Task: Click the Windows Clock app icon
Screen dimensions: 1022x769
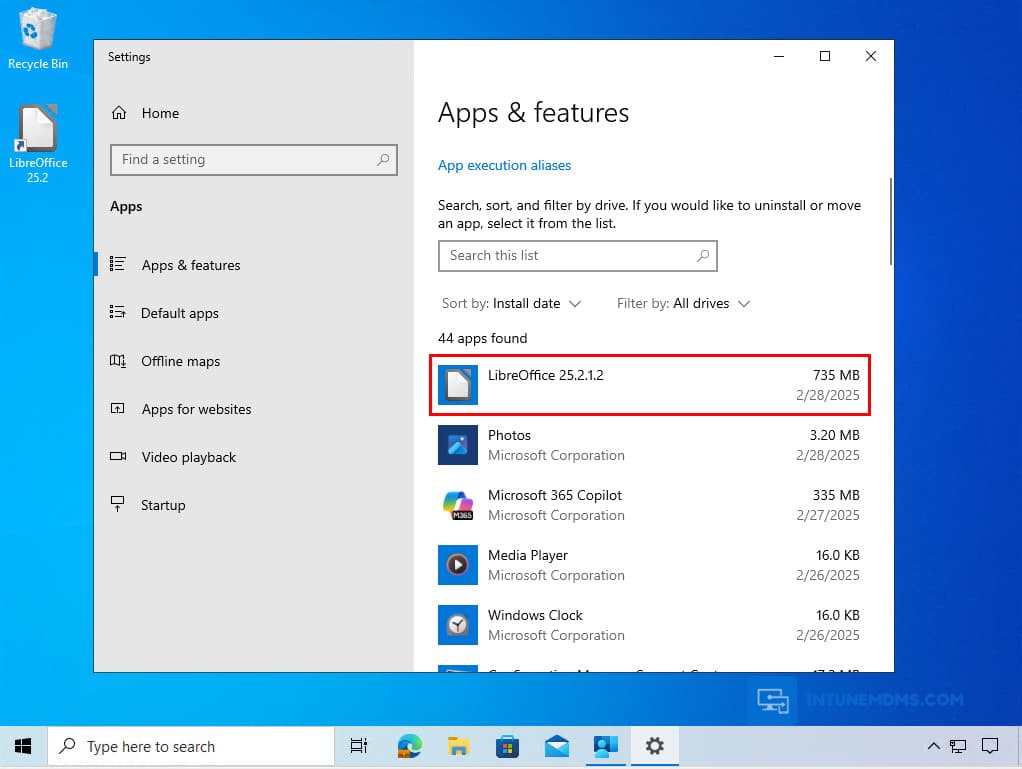Action: (x=458, y=625)
